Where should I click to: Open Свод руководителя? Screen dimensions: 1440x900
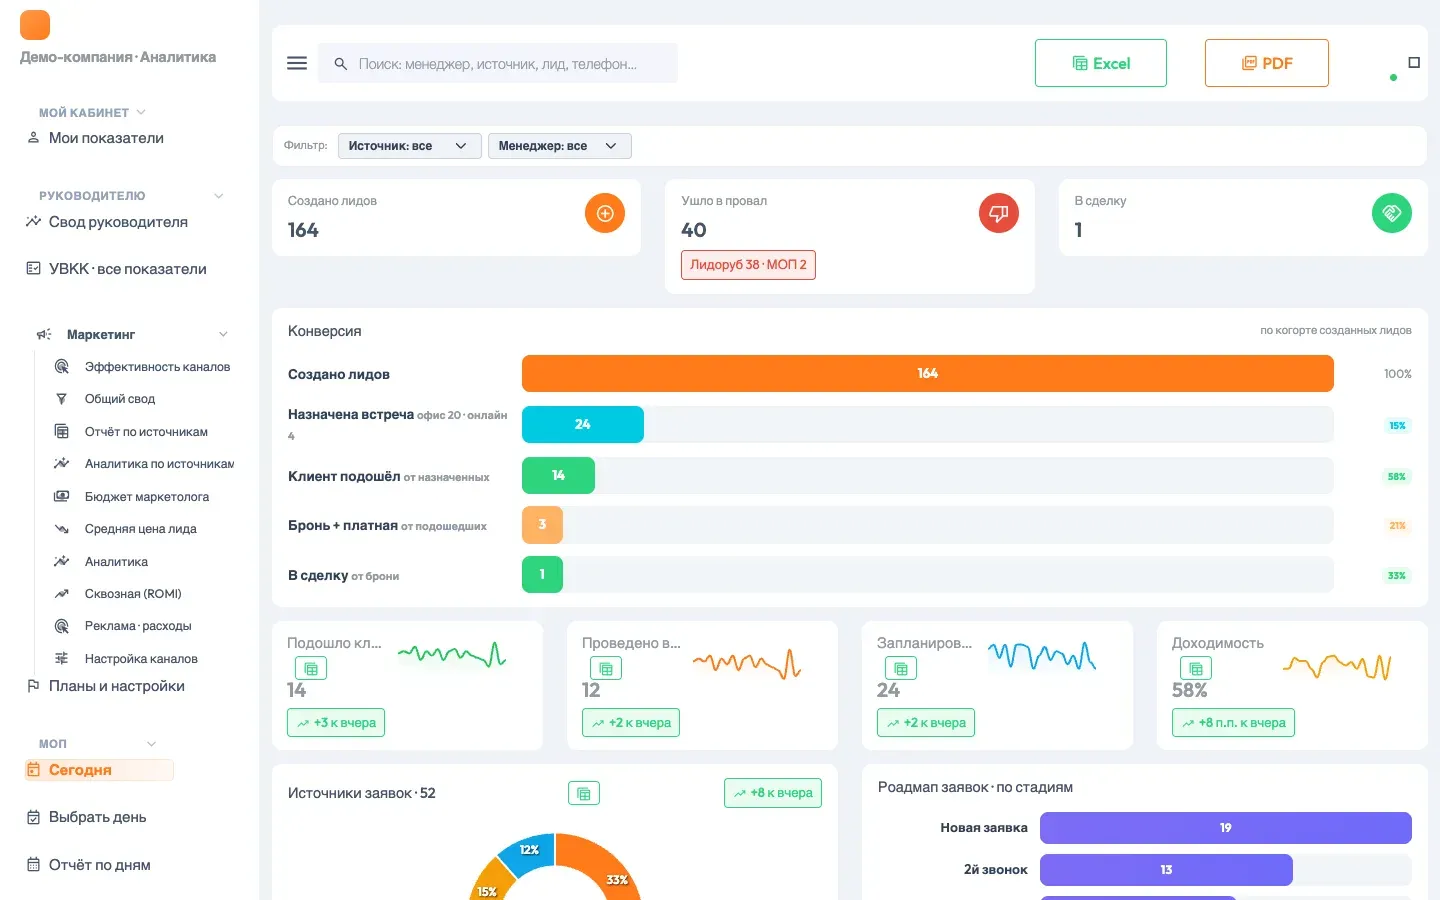tap(107, 222)
